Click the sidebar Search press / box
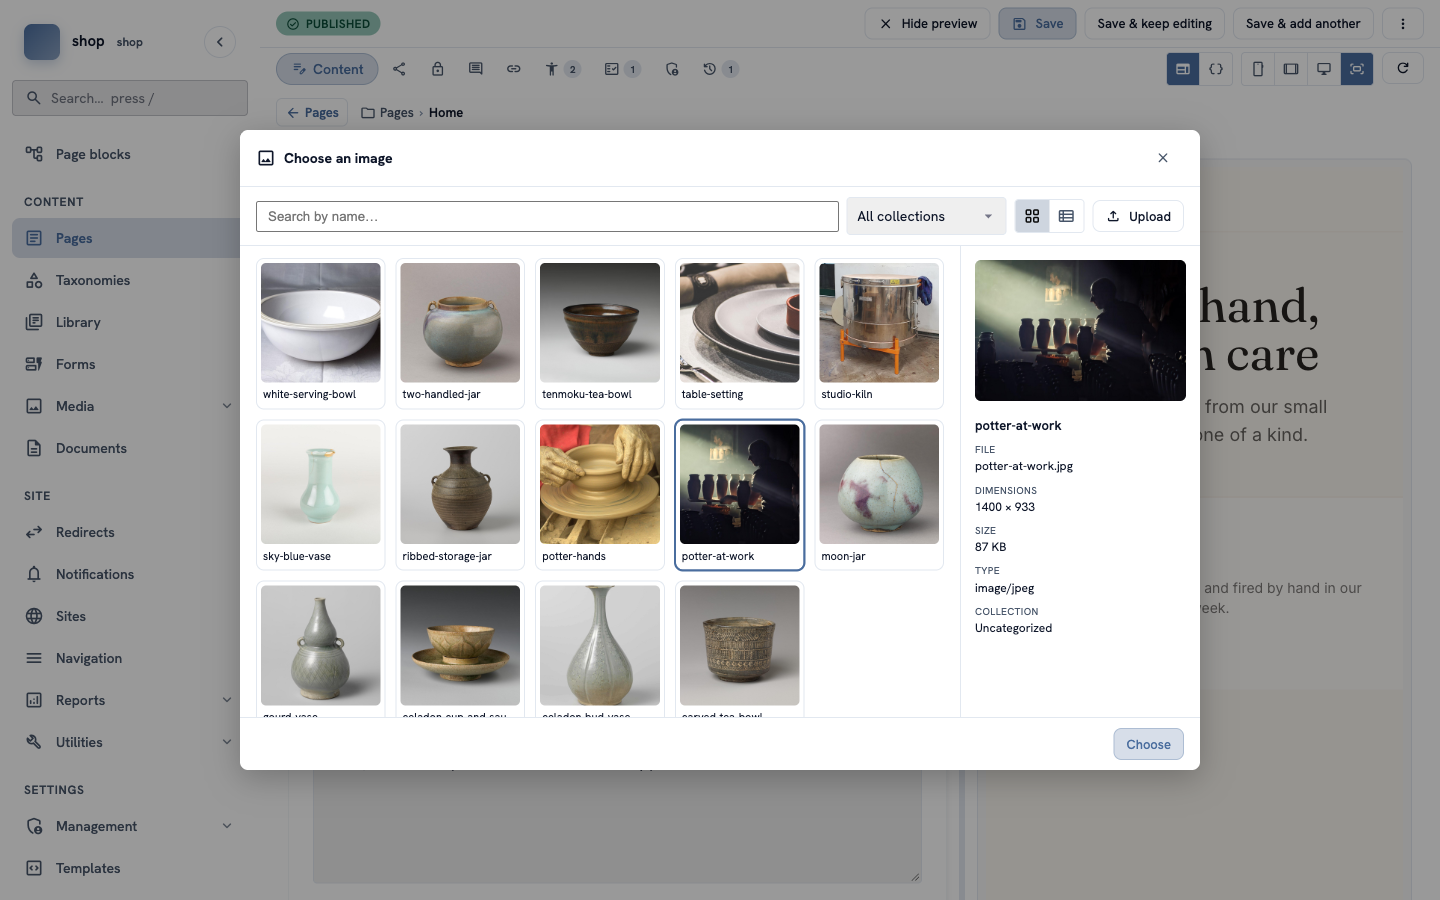 (x=130, y=98)
